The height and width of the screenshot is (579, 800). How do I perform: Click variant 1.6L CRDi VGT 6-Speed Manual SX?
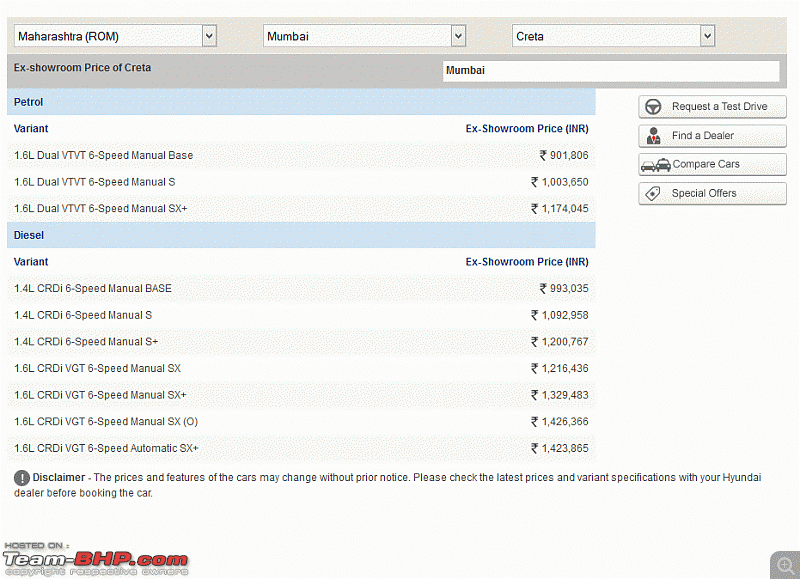pos(97,368)
